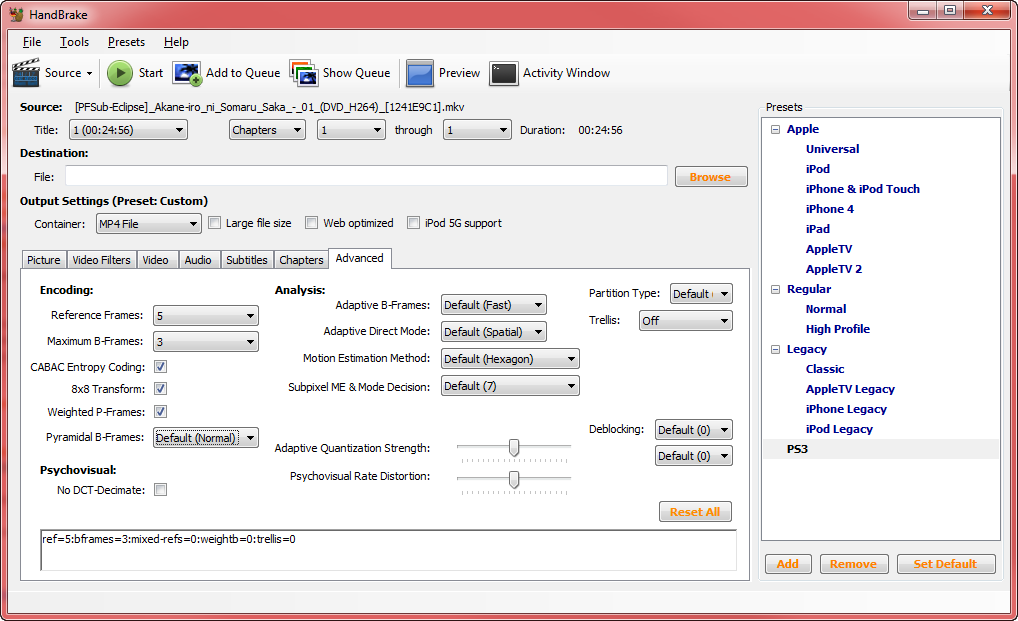Toggle the Web optimized checkbox

coord(312,223)
